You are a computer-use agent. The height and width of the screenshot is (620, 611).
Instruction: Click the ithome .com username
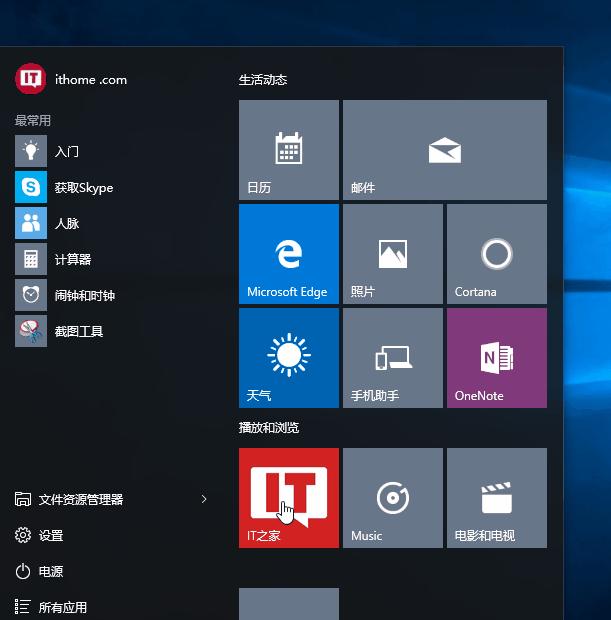click(x=91, y=79)
